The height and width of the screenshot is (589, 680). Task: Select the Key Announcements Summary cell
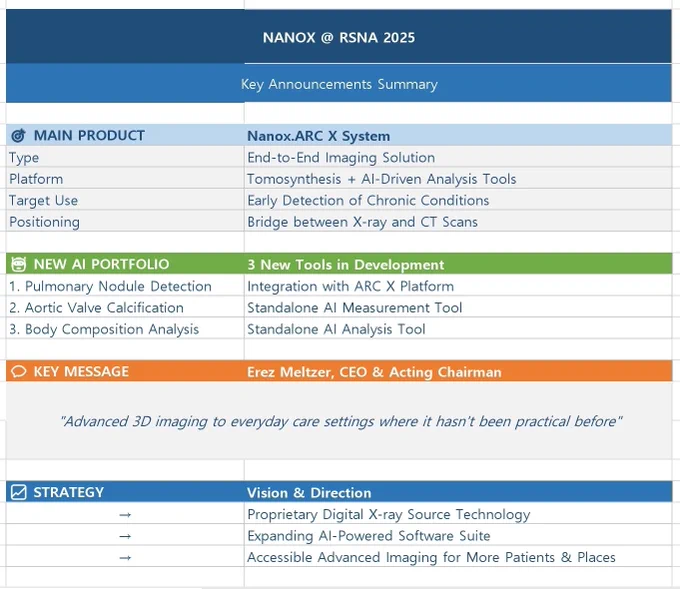click(x=339, y=84)
